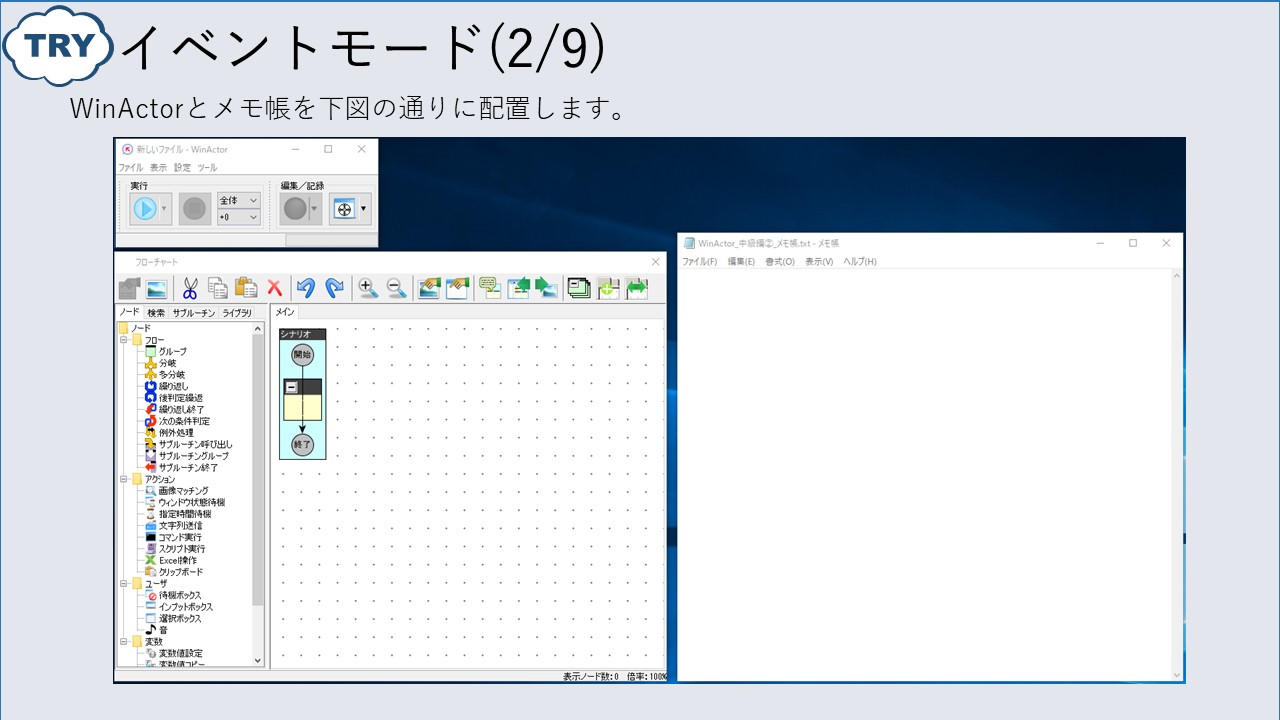Image resolution: width=1280 pixels, height=720 pixels.
Task: Select the 例外処理 node in tree
Action: point(176,432)
